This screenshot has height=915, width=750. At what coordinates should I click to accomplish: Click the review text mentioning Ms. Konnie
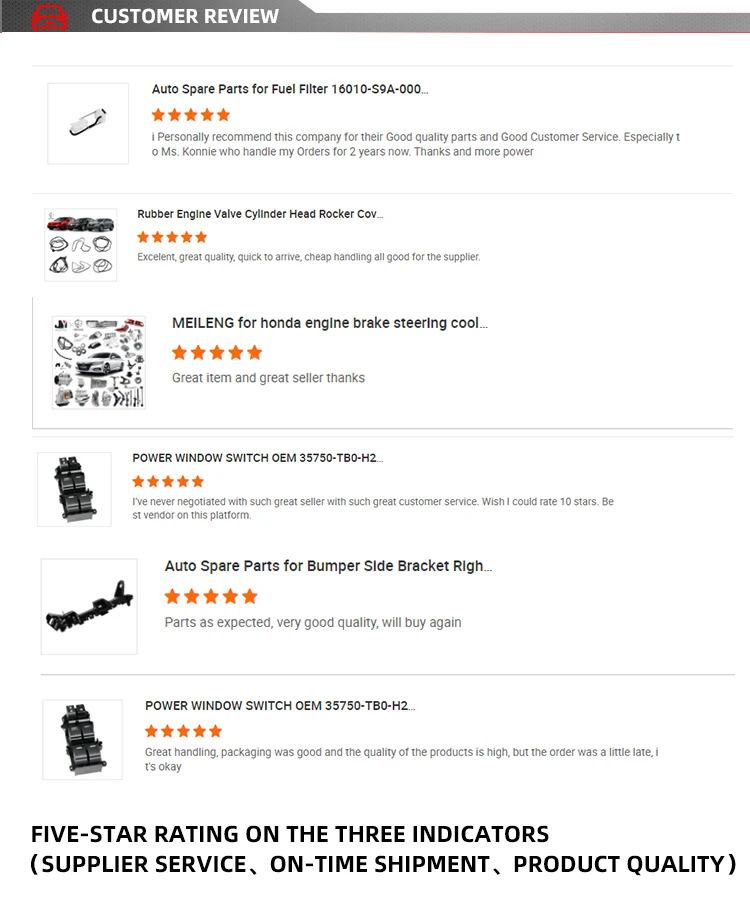[416, 144]
